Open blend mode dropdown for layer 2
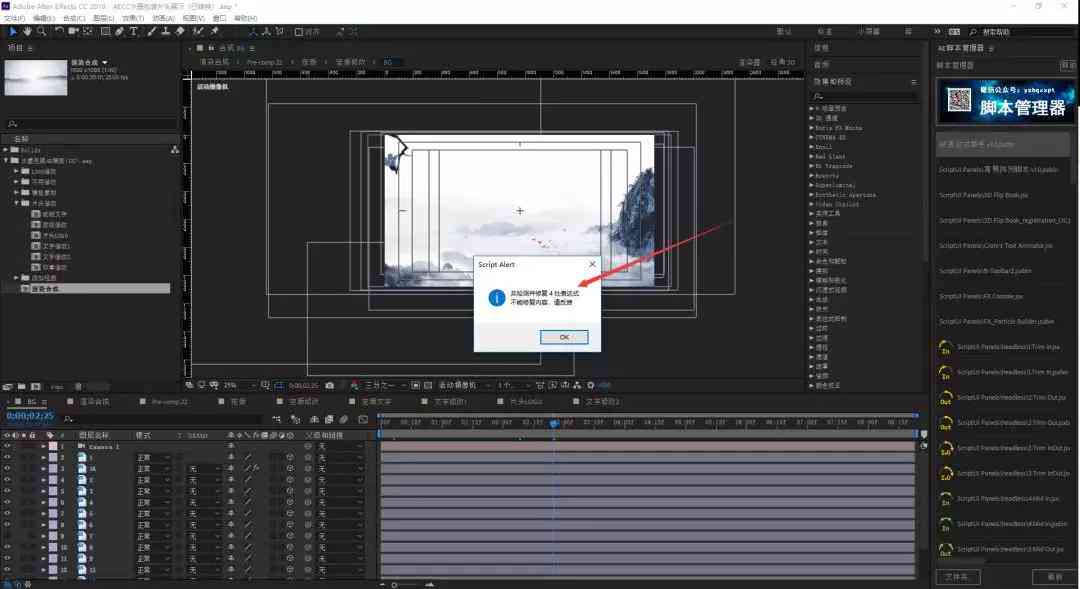 pos(153,457)
